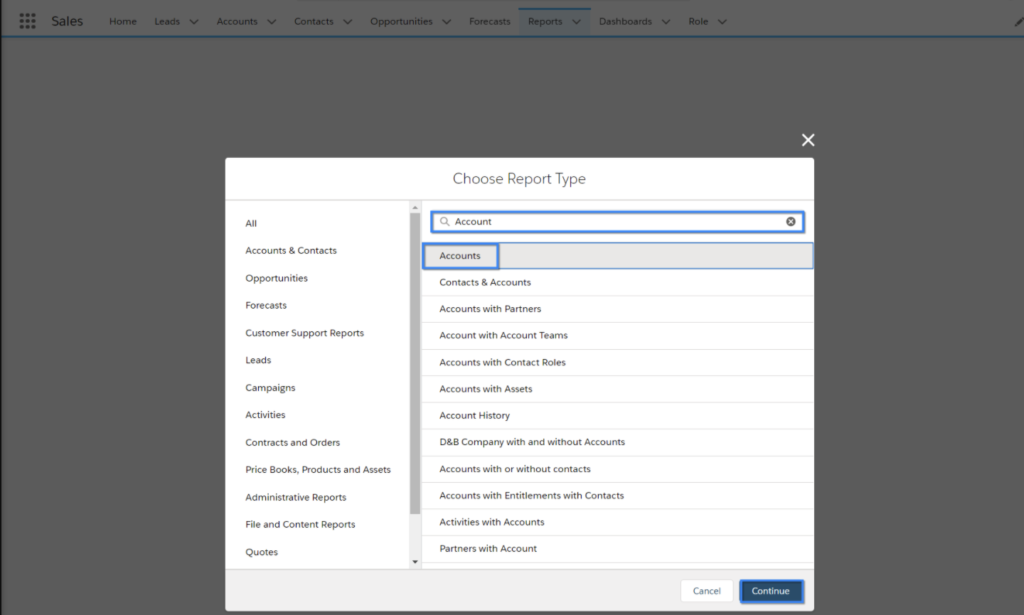Viewport: 1024px width, 615px height.
Task: Open Contracts and Orders category
Action: tap(293, 443)
